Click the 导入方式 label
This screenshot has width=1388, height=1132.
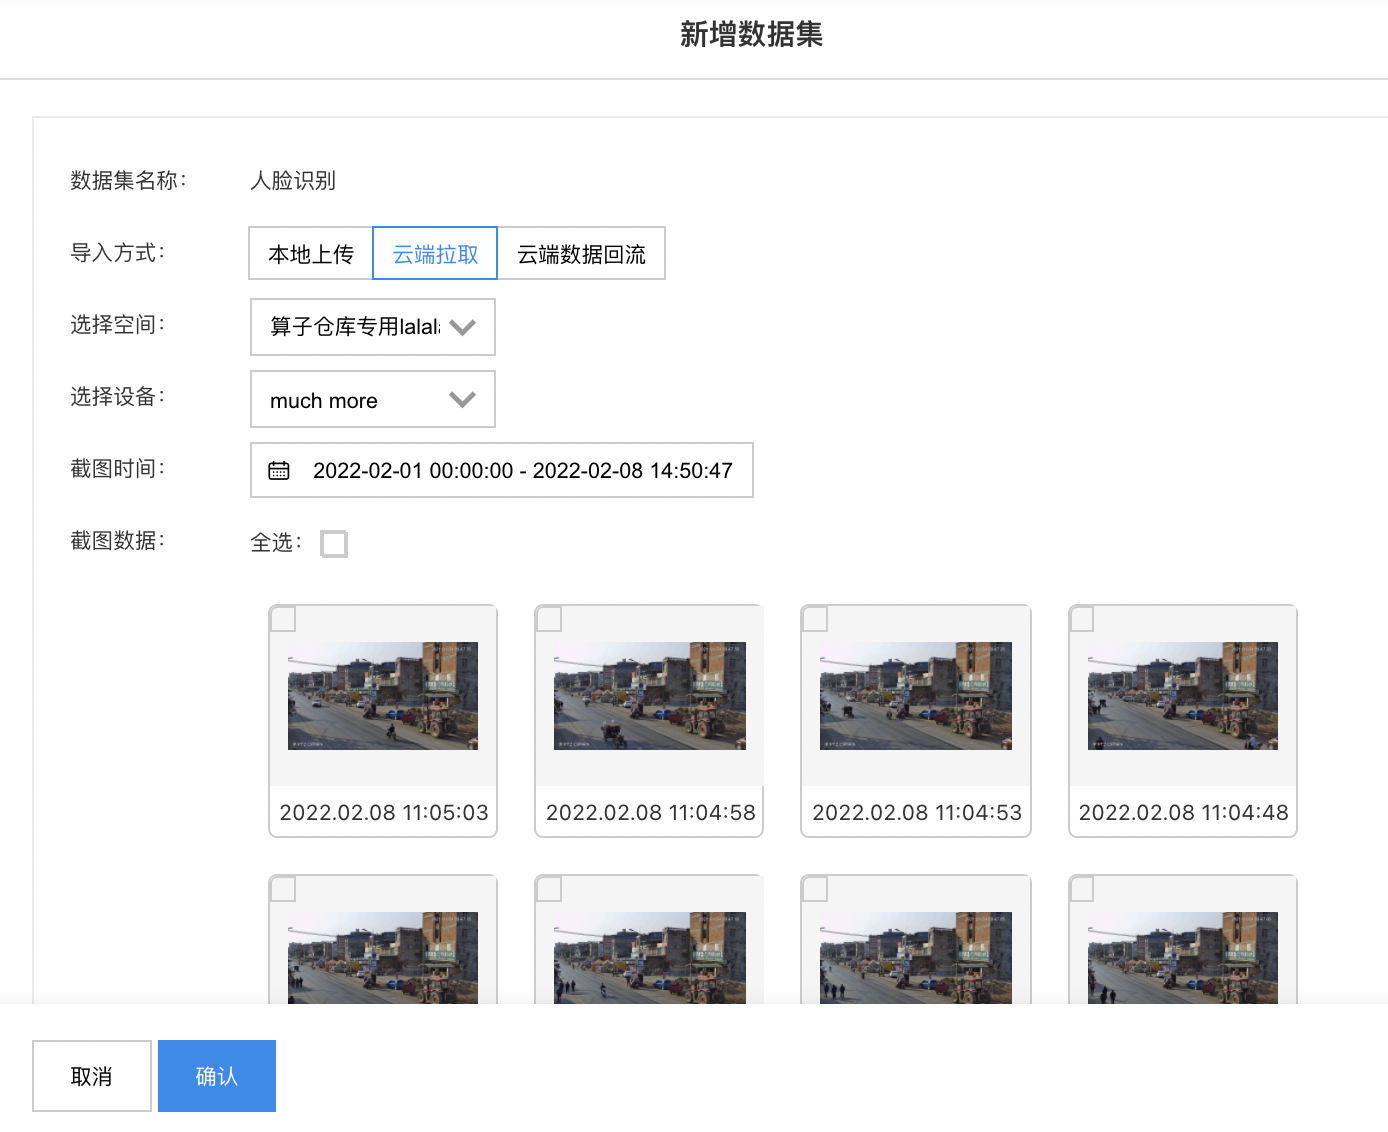click(x=117, y=253)
